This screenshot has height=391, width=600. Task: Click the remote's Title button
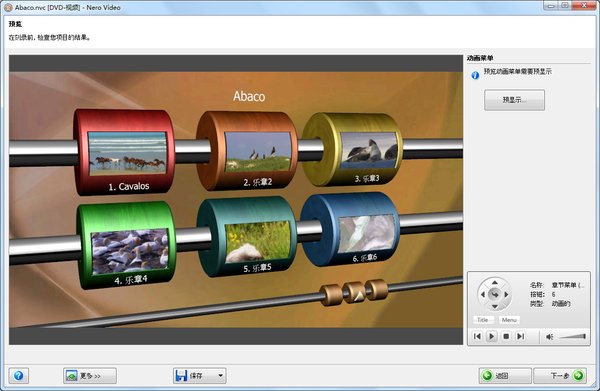[x=483, y=320]
